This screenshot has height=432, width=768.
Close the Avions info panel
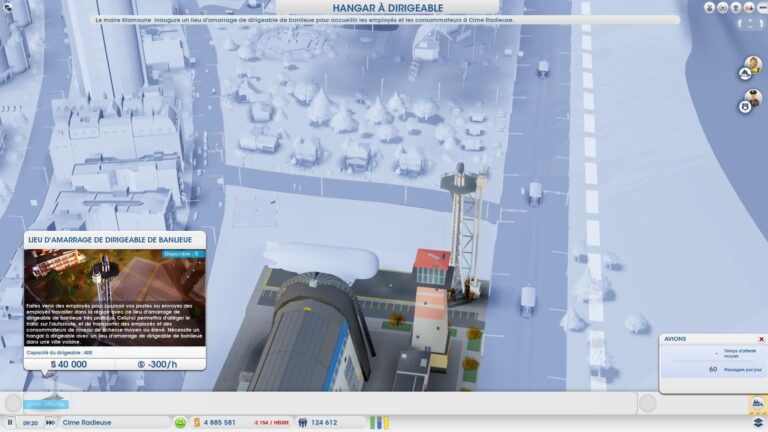tap(761, 339)
